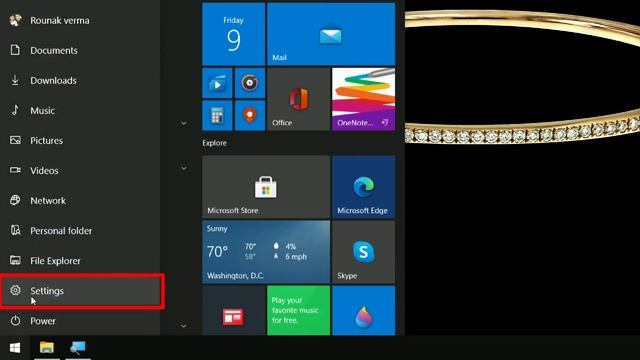Open the Calendar tile showing Friday 9

tap(233, 34)
